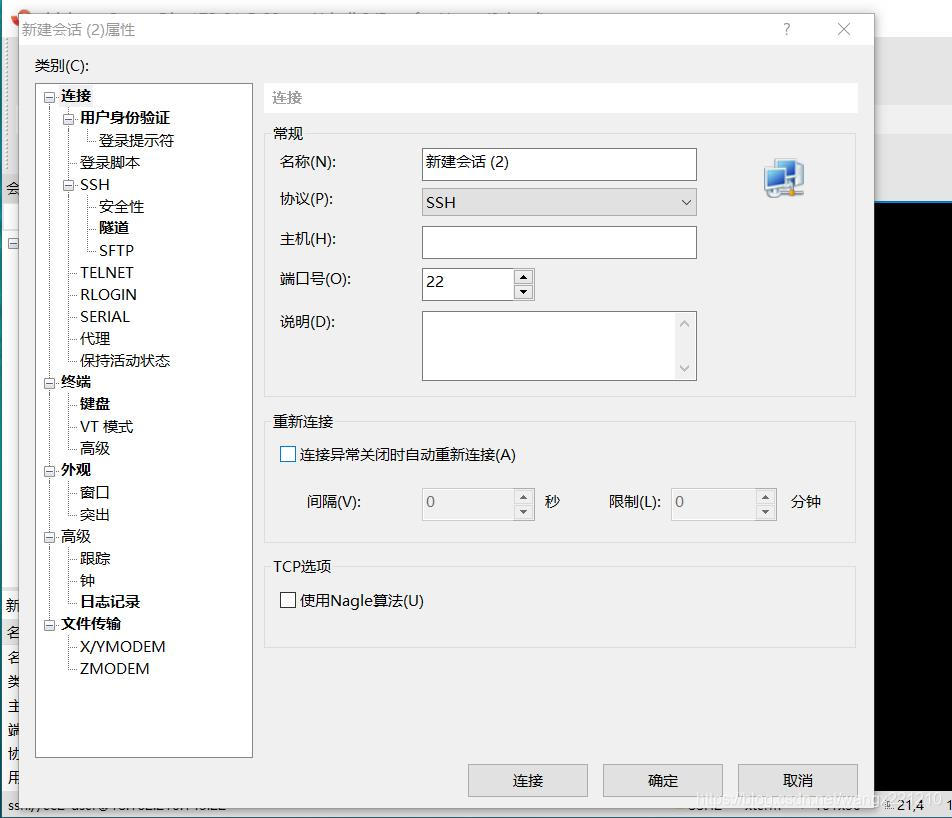Image resolution: width=952 pixels, height=818 pixels.
Task: Collapse the 高级 category tree node
Action: (x=49, y=537)
